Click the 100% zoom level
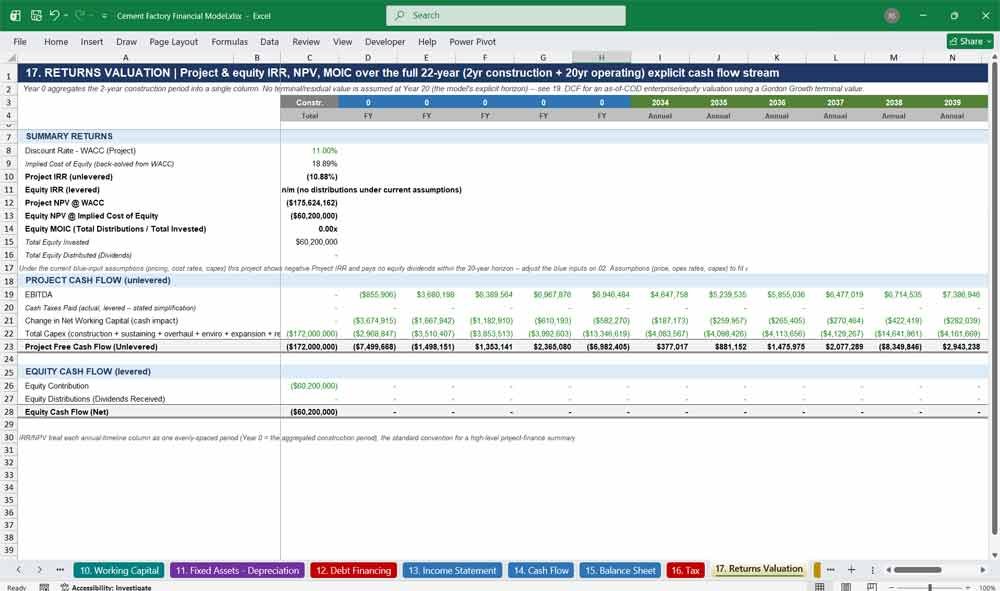Image resolution: width=1000 pixels, height=591 pixels. [987, 587]
